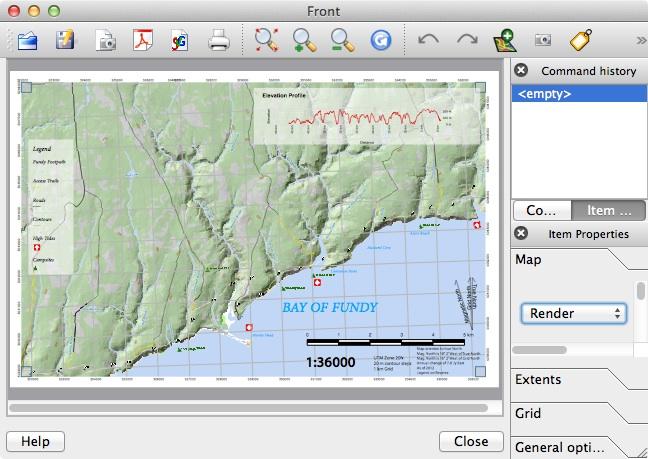Close the Command history panel

[521, 70]
